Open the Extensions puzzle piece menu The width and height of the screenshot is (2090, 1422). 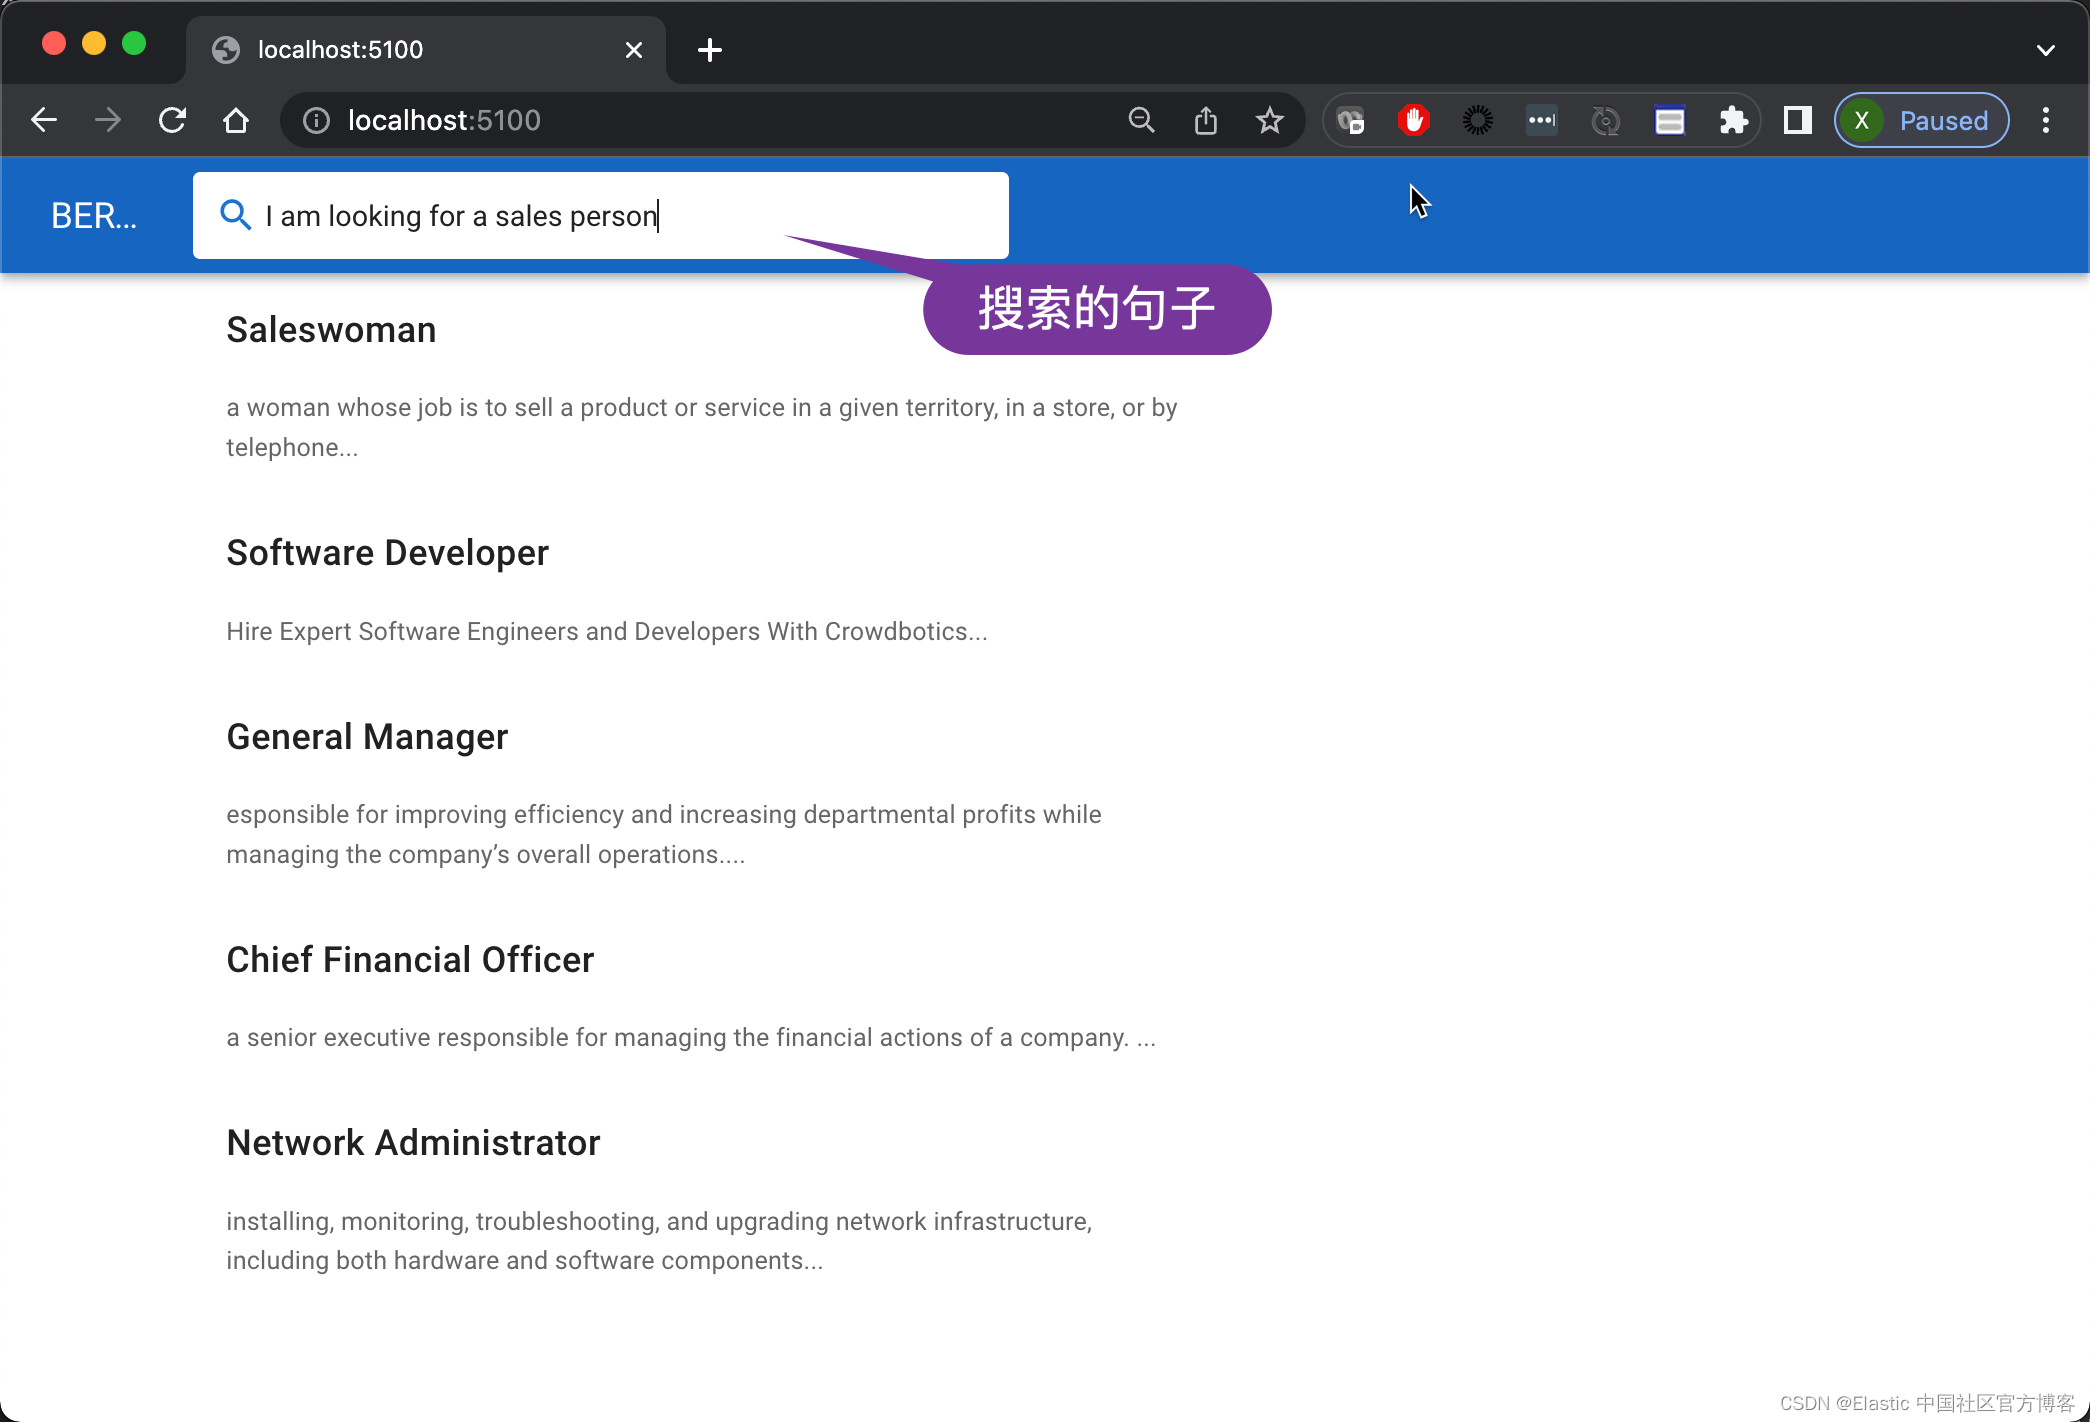coord(1733,120)
